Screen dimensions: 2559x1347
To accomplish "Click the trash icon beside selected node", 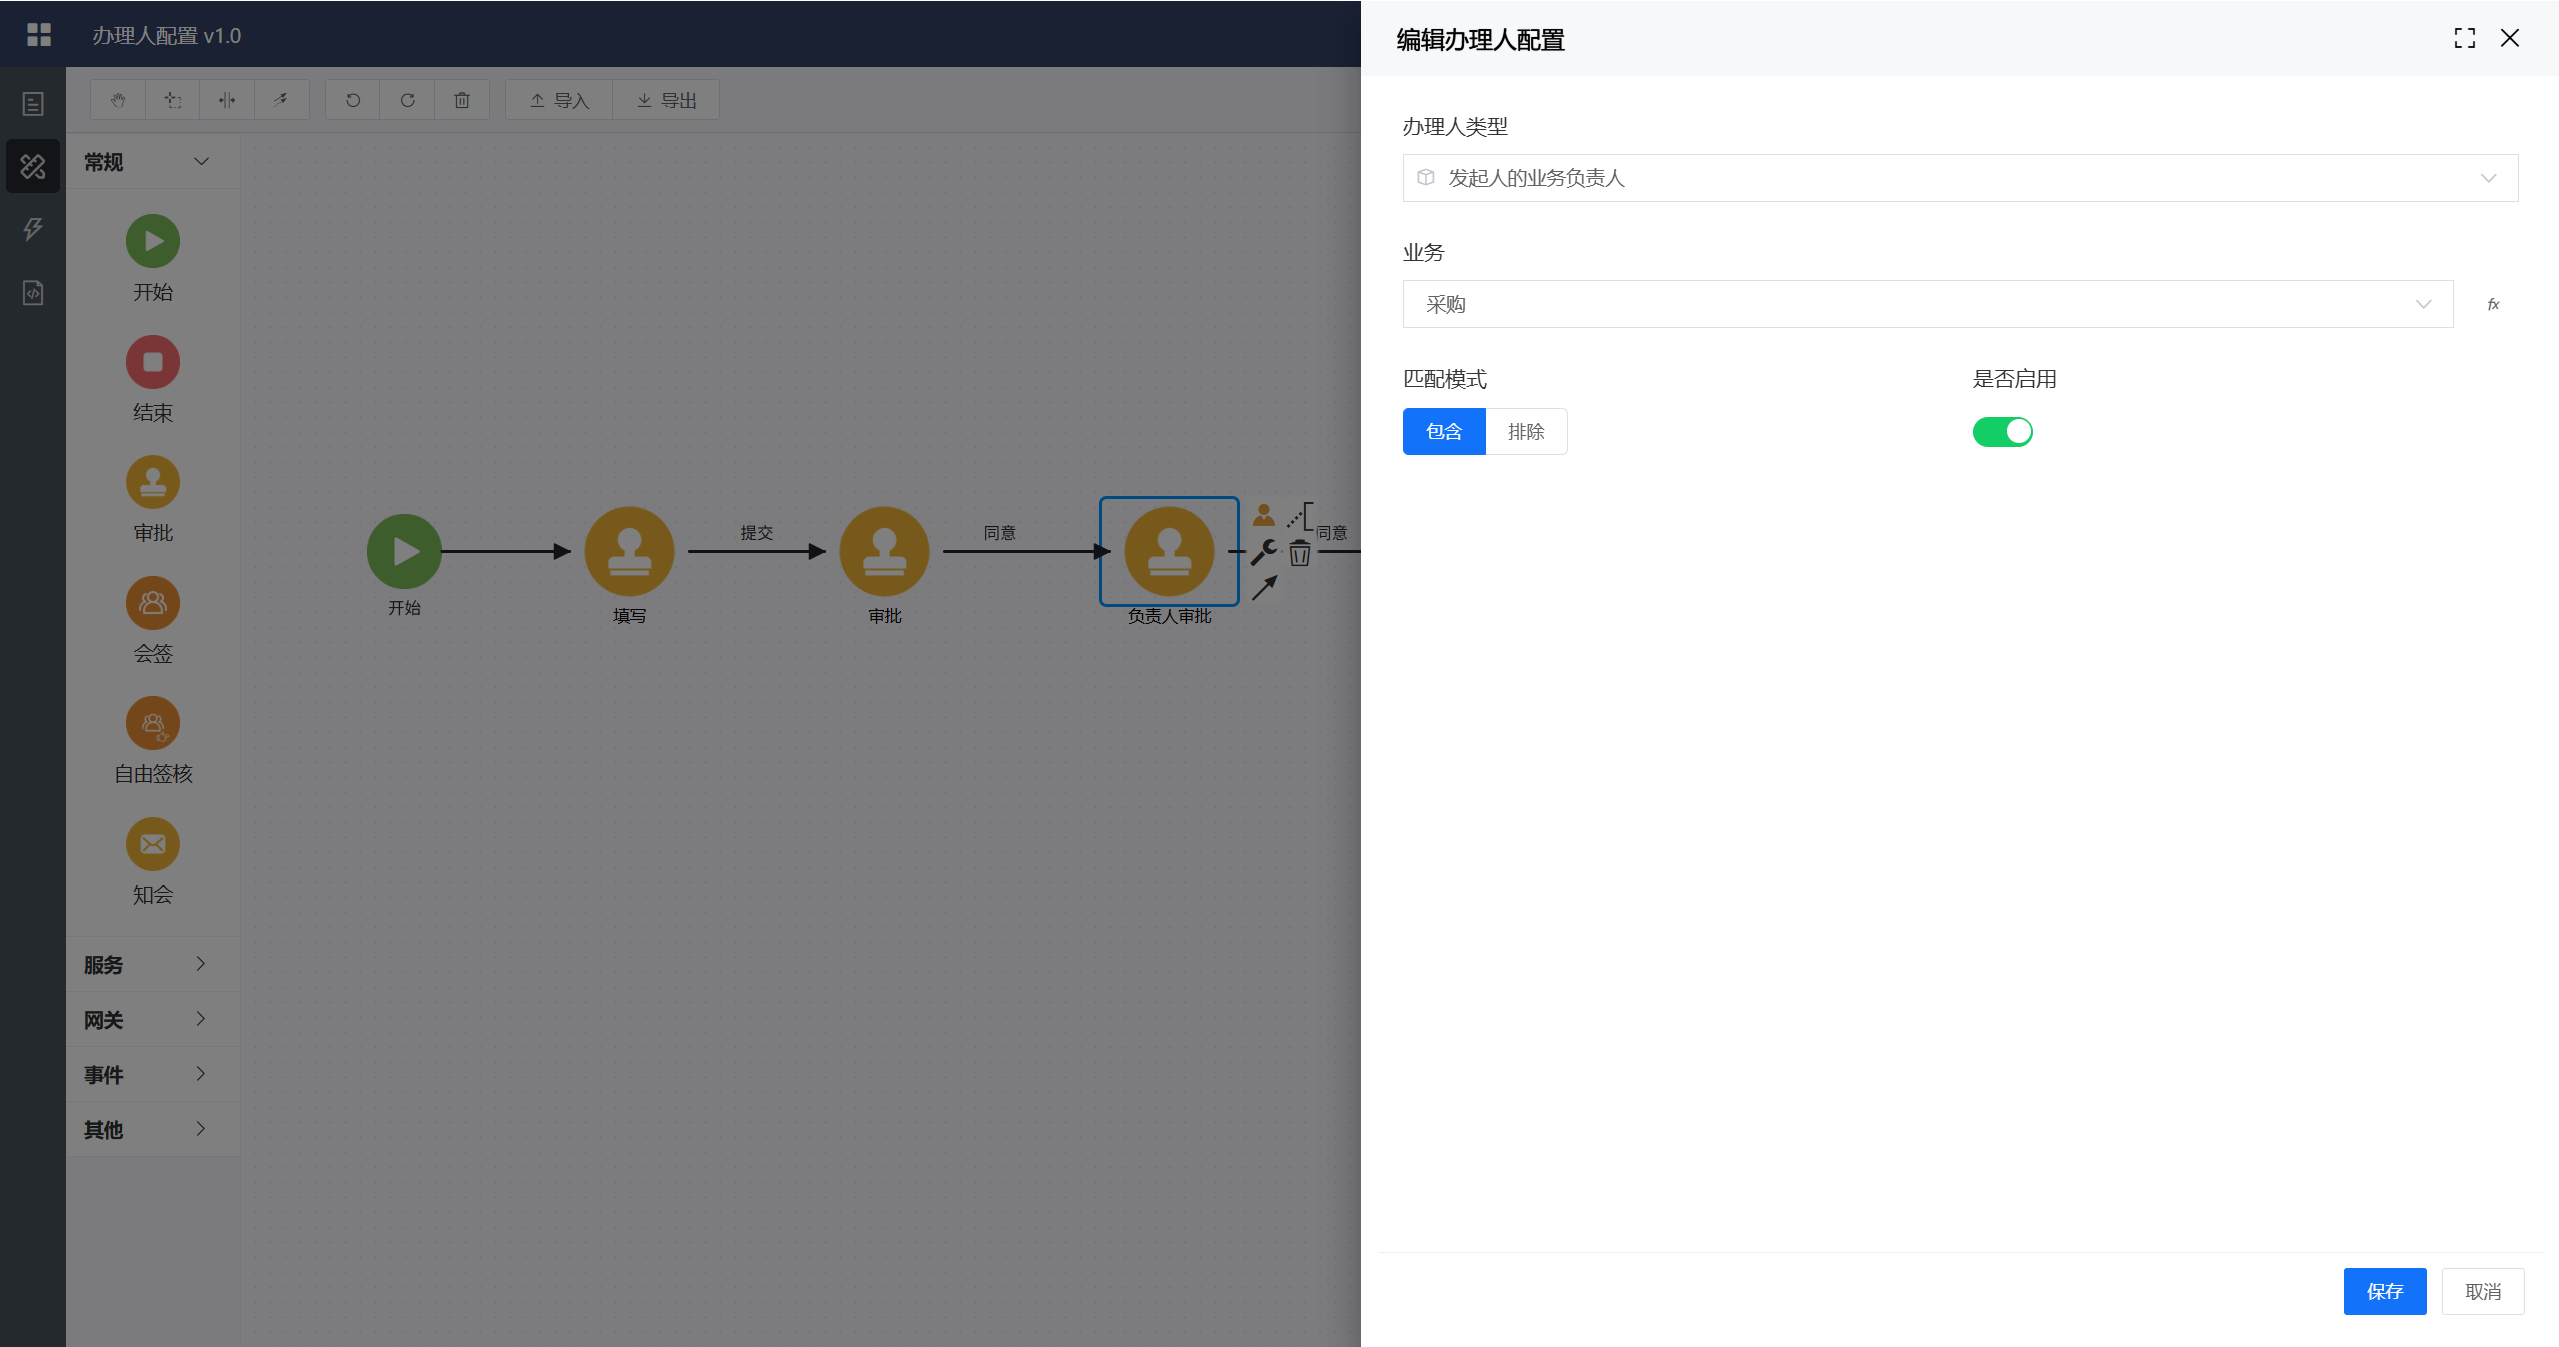I will click(1299, 553).
